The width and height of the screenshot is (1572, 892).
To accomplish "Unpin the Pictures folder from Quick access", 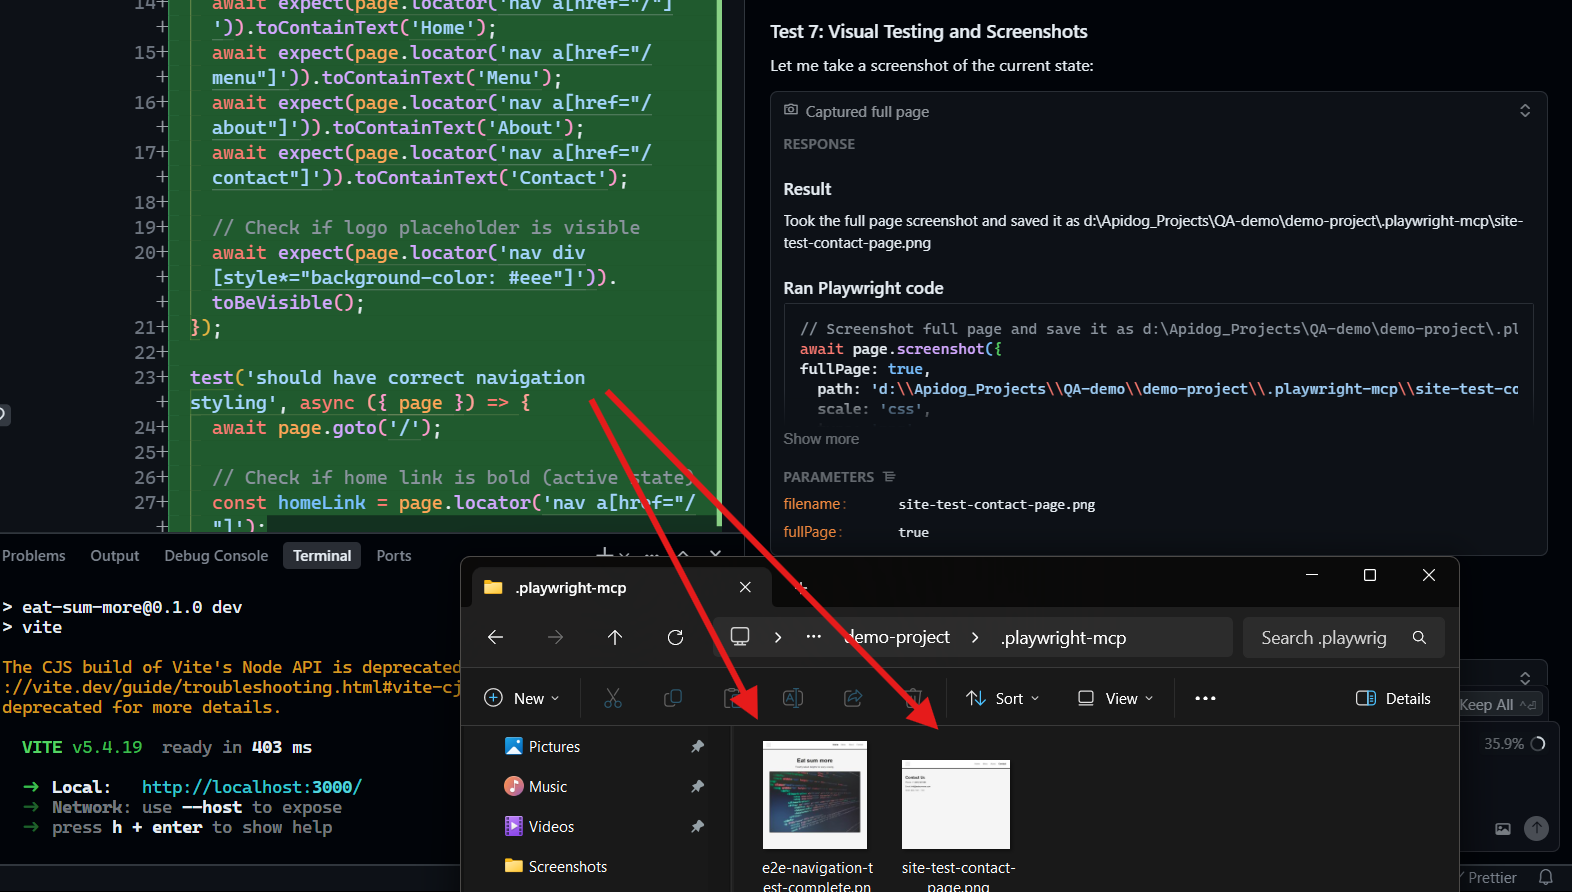I will 697,746.
